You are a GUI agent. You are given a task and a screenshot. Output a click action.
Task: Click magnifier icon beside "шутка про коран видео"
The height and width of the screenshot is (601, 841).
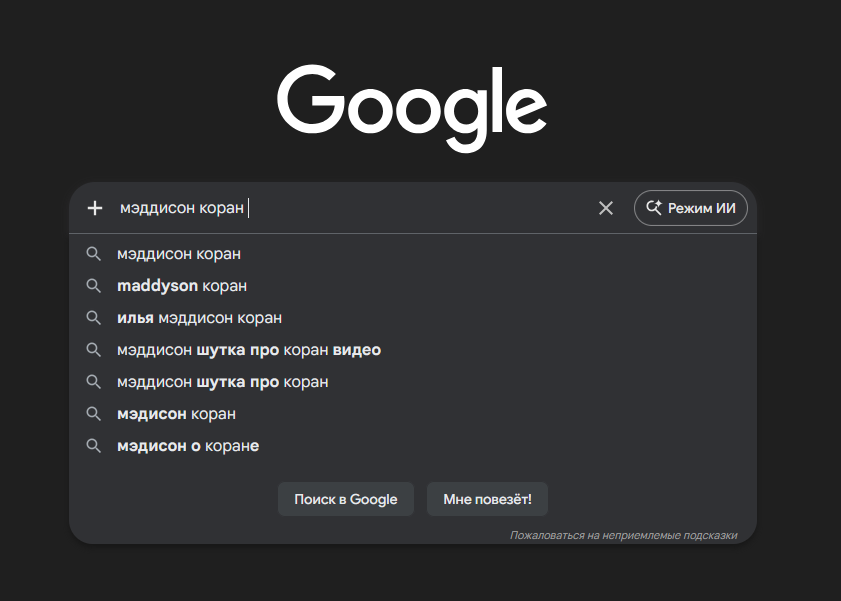[93, 350]
